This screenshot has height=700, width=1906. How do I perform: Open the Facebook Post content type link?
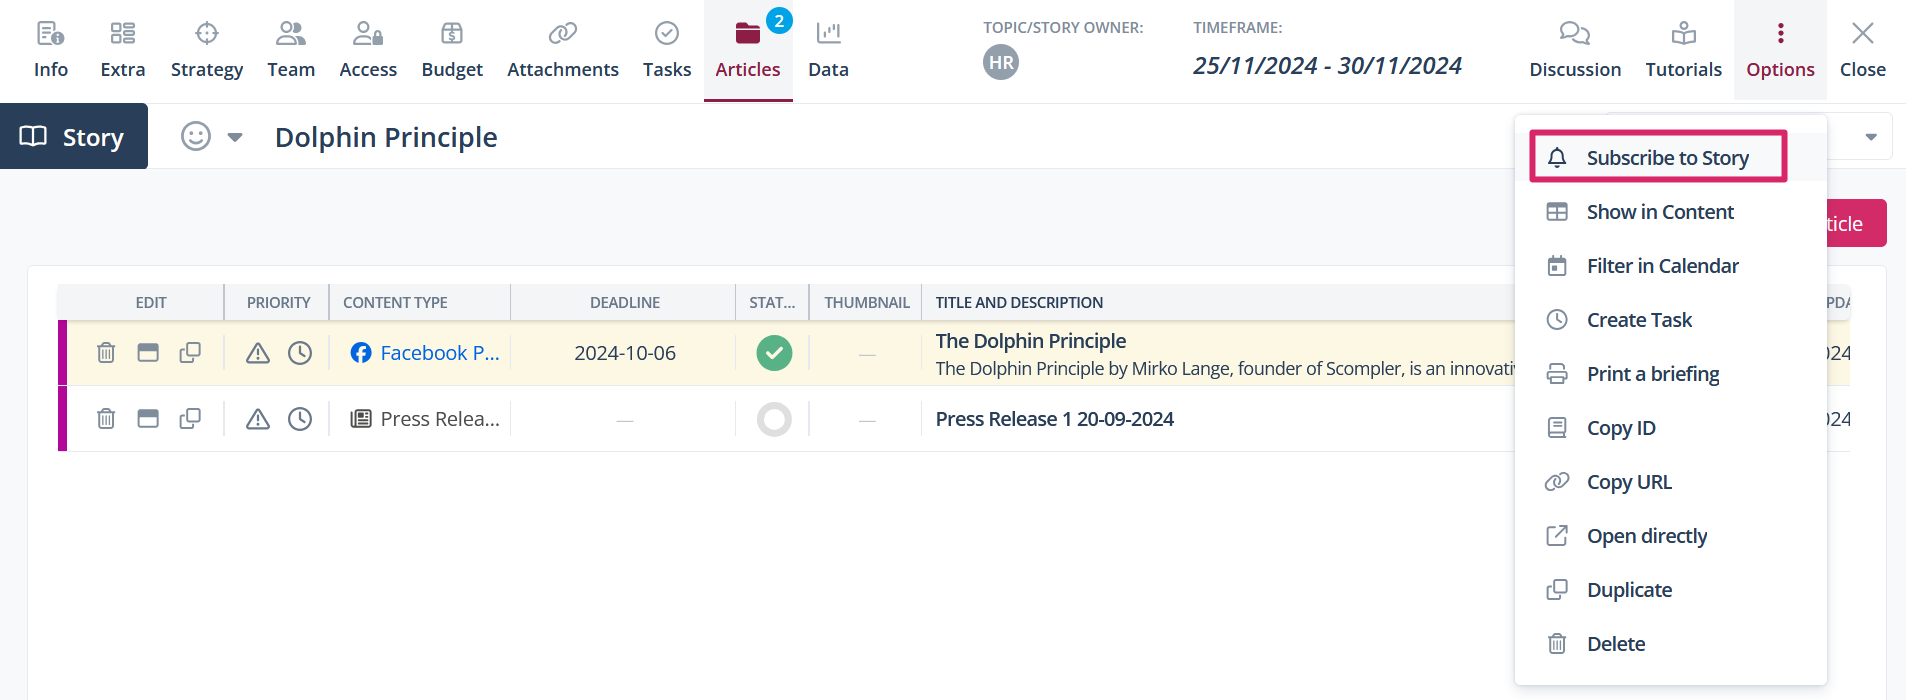click(438, 353)
